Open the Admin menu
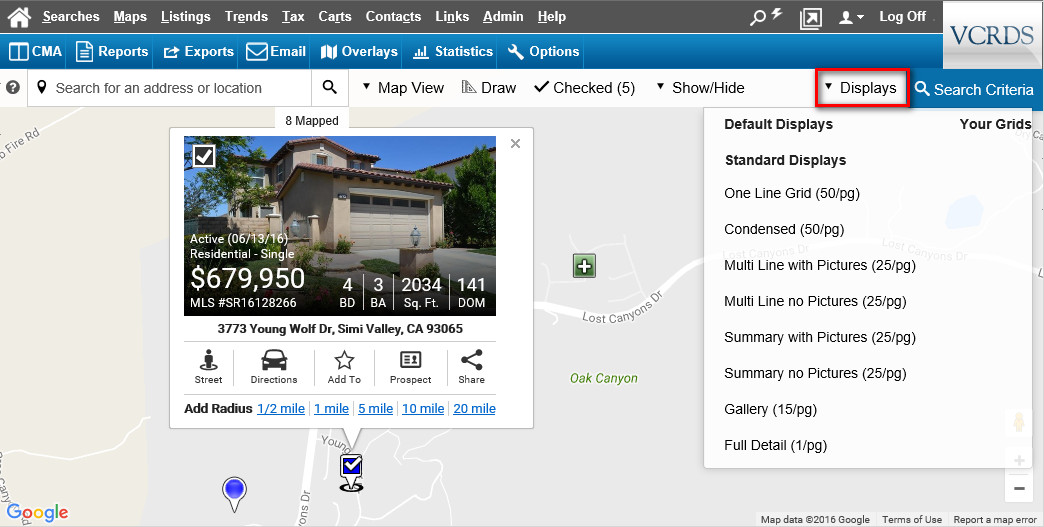Viewport: 1044px width, 527px height. [x=503, y=17]
